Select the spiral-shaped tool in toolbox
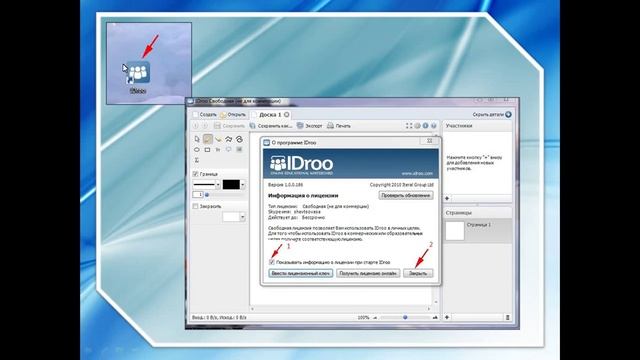This screenshot has width=640, height=360. (239, 139)
